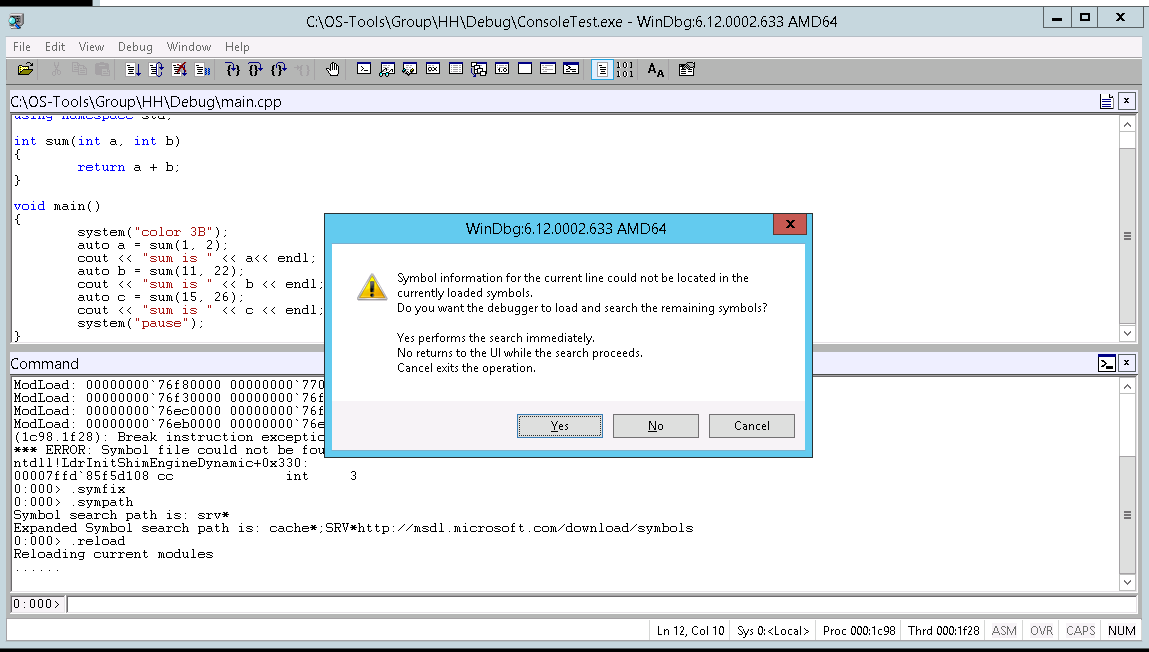Open the Registers window toolbar icon
1149x652 pixels.
(432, 69)
